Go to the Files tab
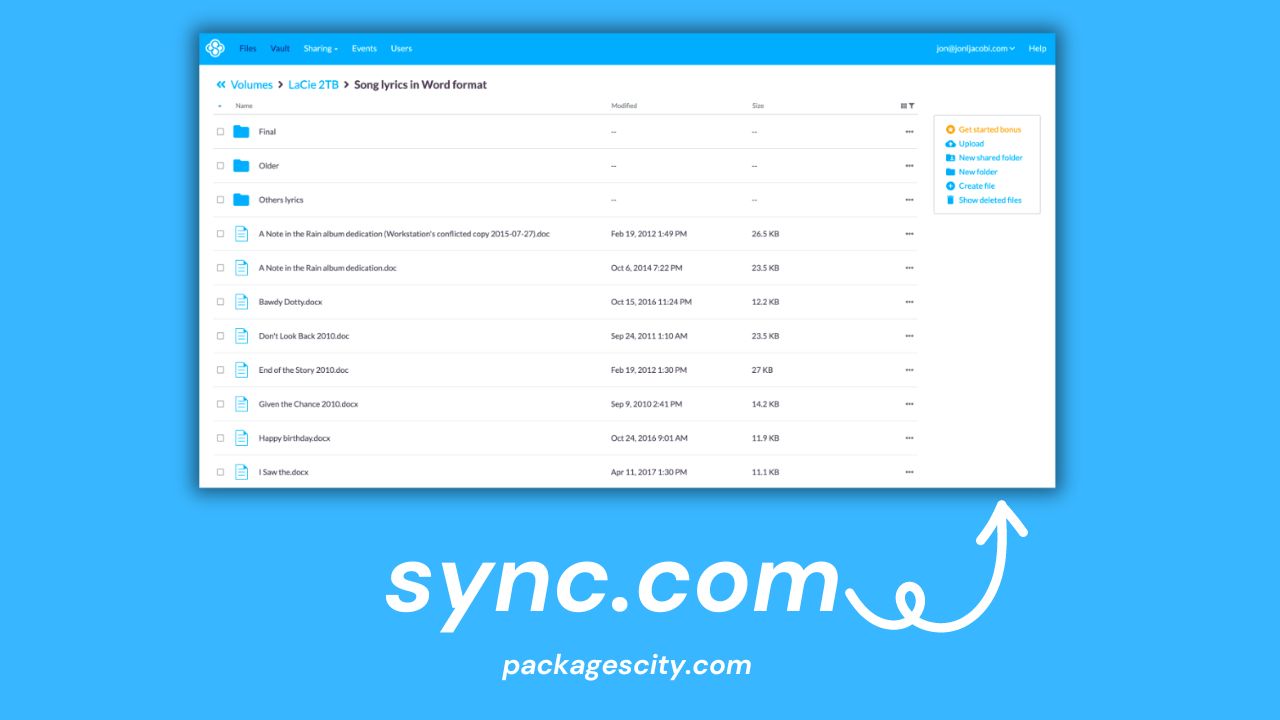The height and width of the screenshot is (720, 1280). [x=248, y=48]
